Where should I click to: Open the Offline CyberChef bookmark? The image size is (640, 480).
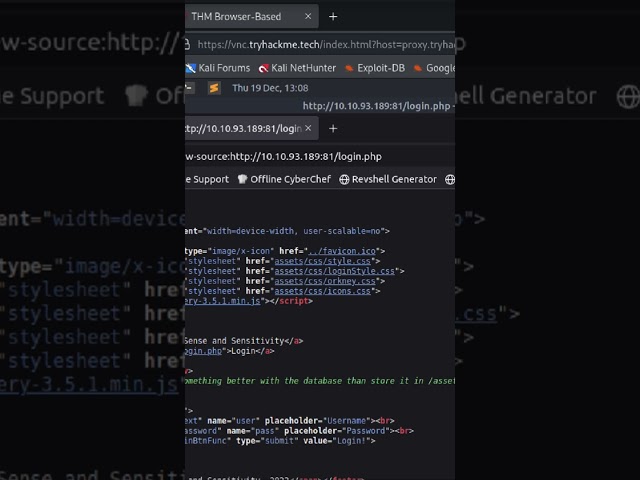point(284,179)
